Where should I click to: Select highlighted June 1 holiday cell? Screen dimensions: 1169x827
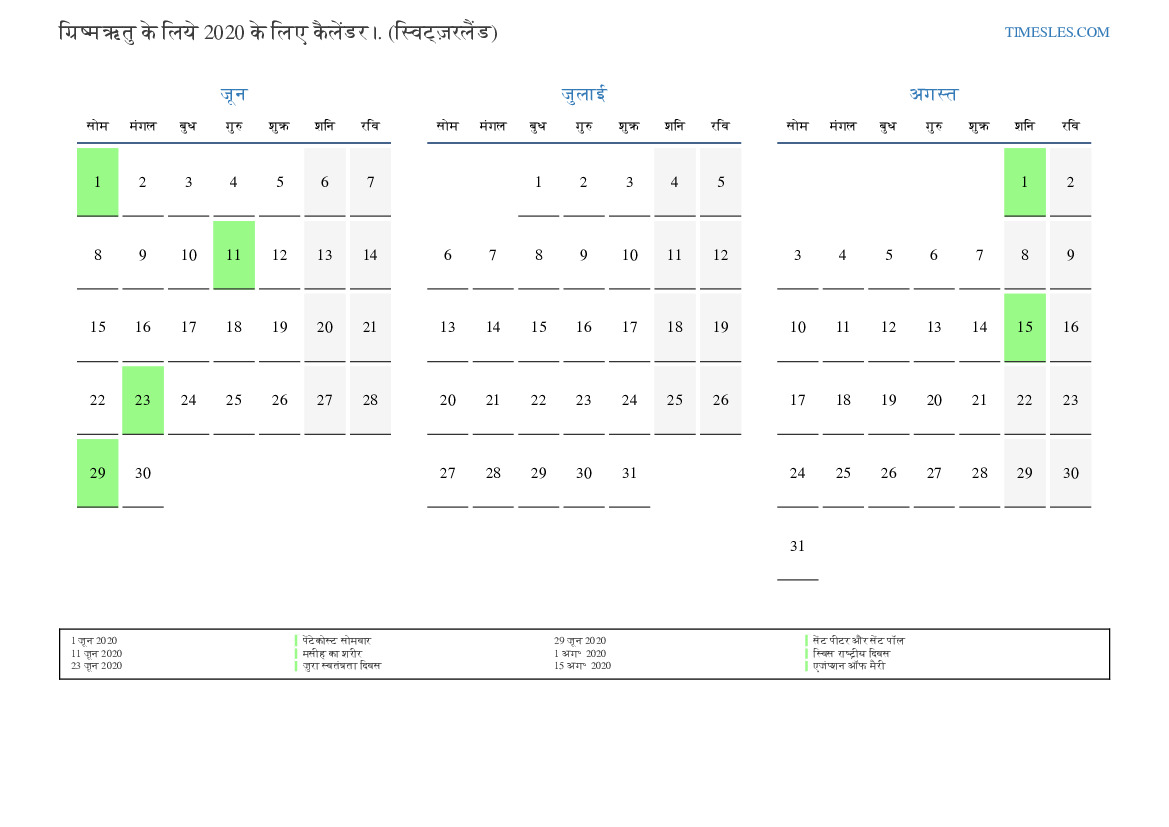pyautogui.click(x=98, y=182)
